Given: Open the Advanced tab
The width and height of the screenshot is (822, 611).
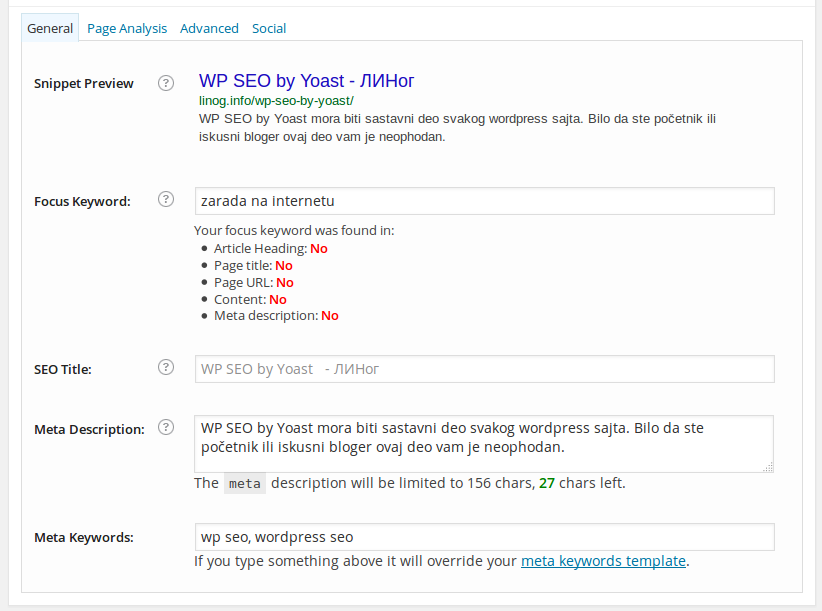Looking at the screenshot, I should [209, 28].
